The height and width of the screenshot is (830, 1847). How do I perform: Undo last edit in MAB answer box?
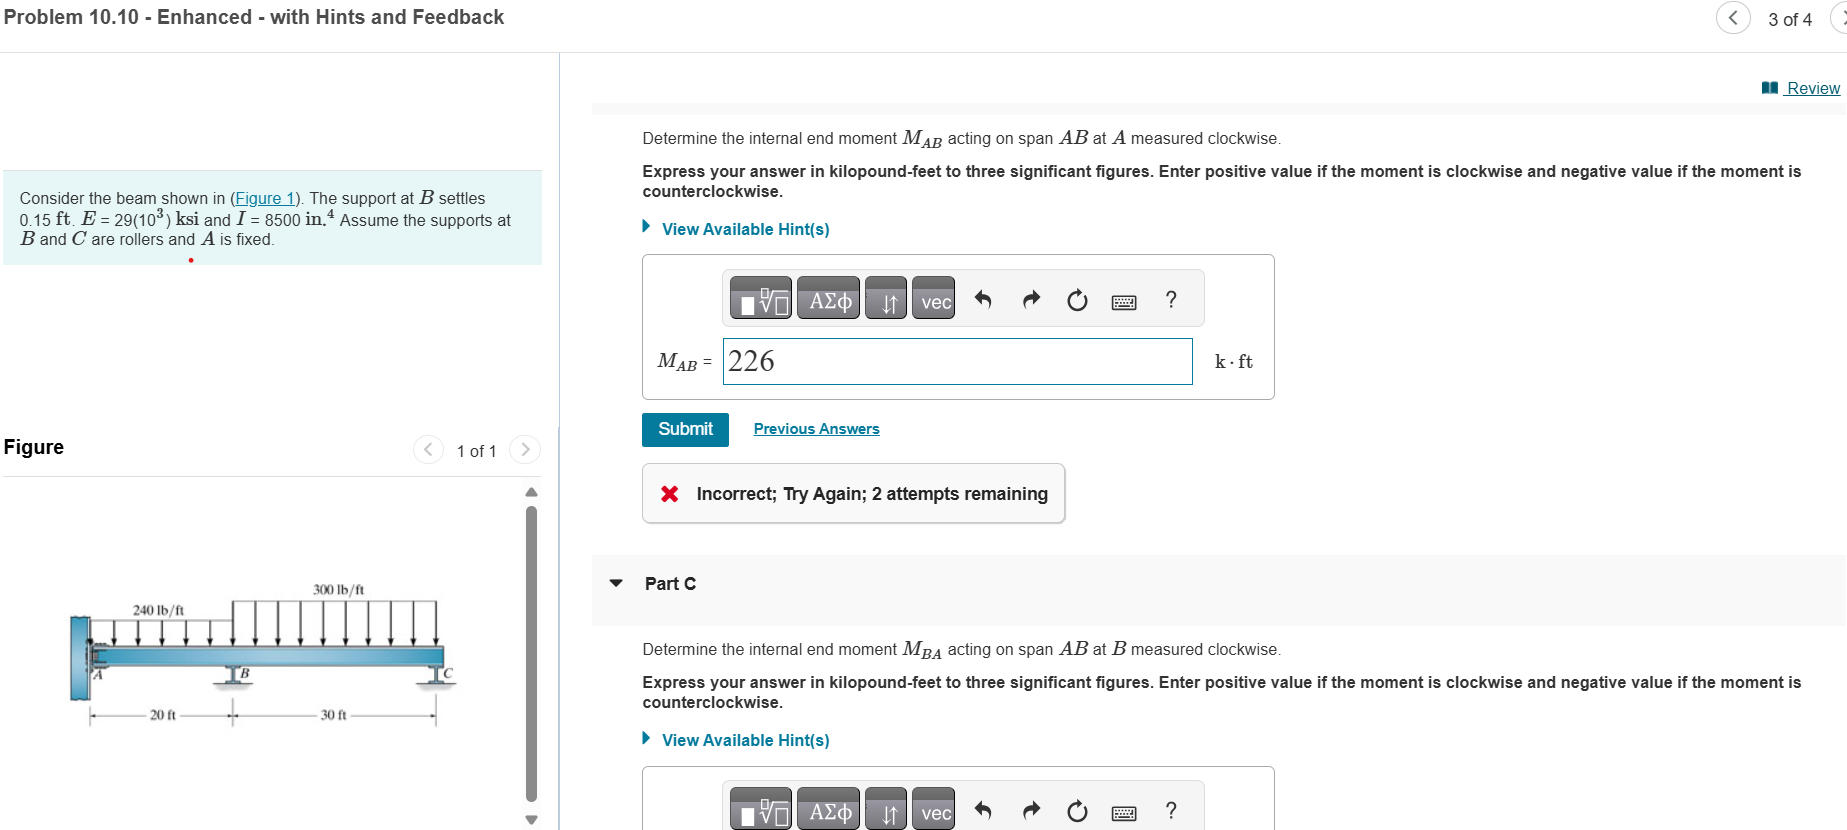click(x=983, y=299)
